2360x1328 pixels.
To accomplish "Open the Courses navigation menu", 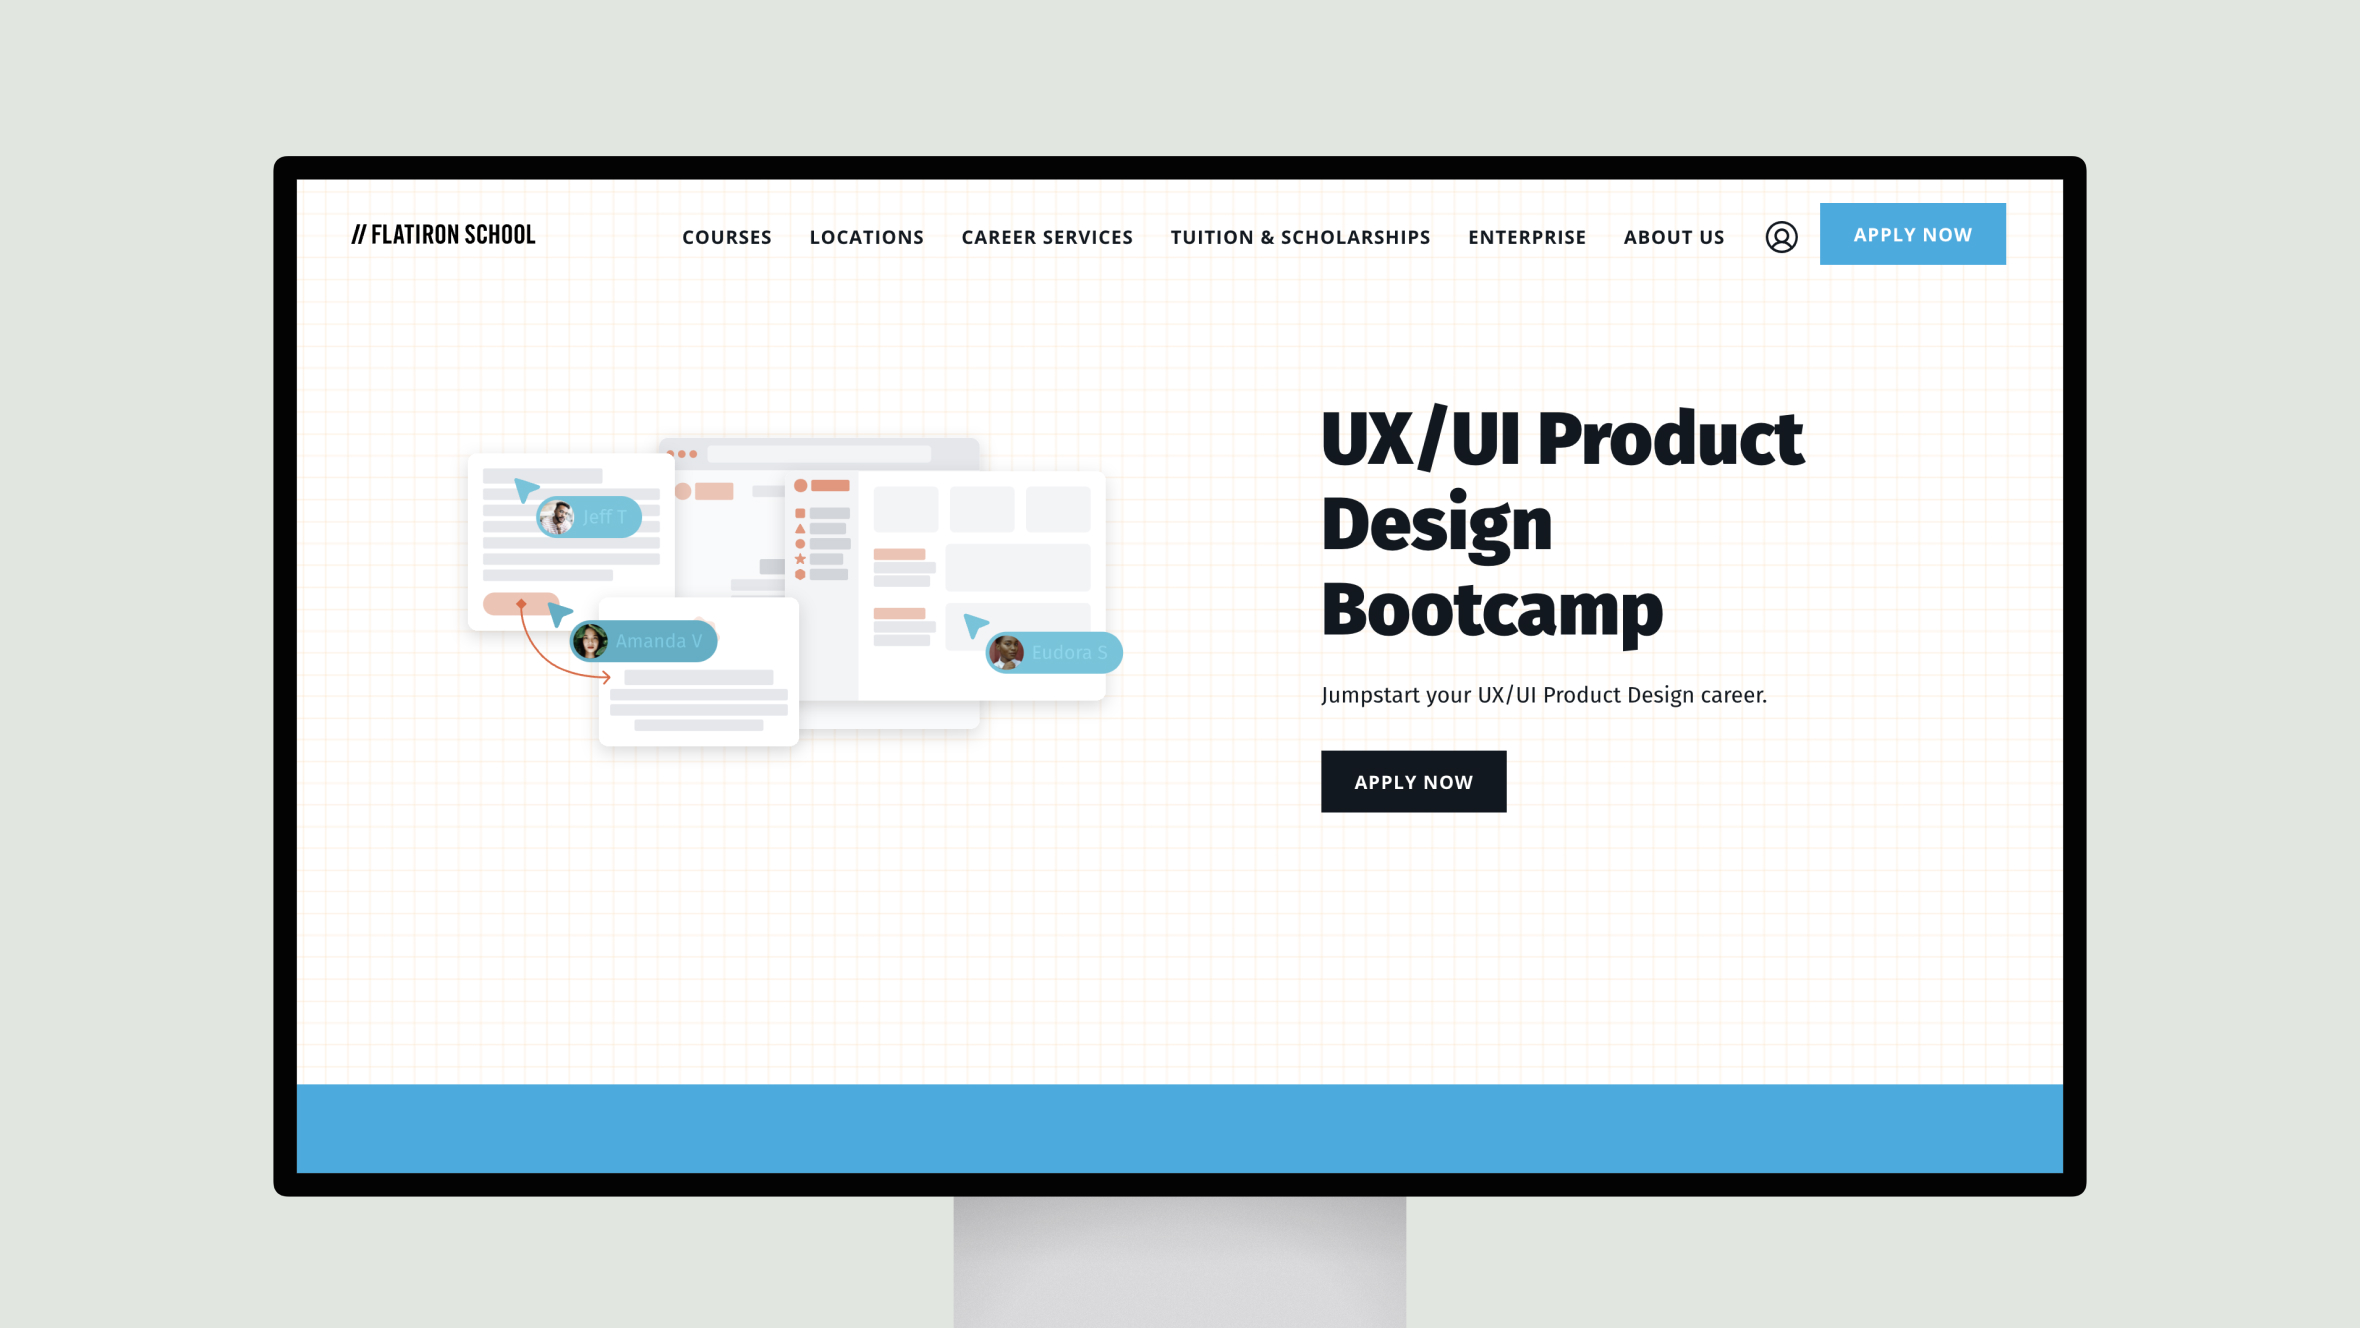I will (x=728, y=235).
